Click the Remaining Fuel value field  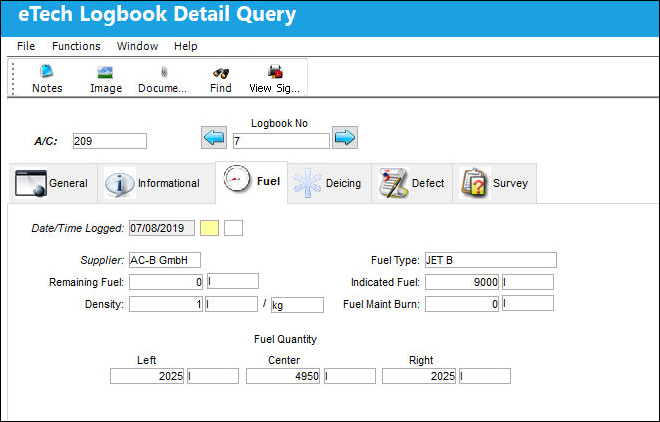(x=166, y=282)
